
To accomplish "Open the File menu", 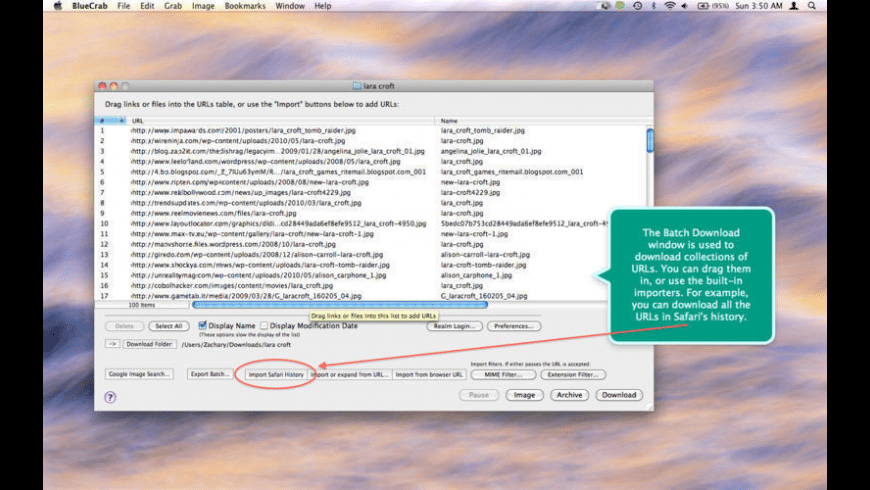I will pos(124,6).
